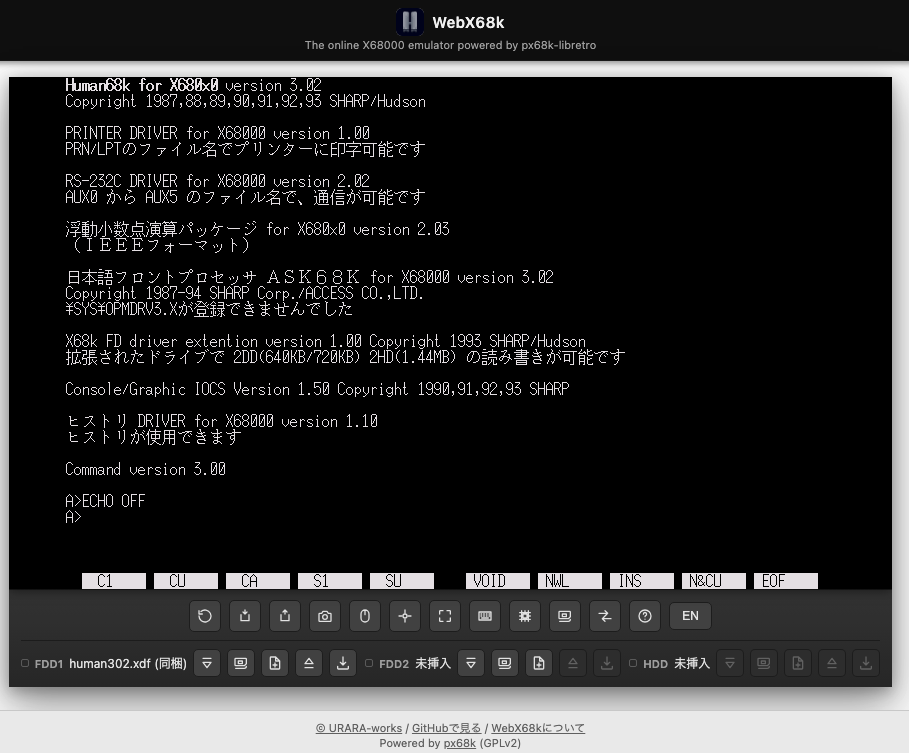Click the FDD2 download icon

coord(606,663)
